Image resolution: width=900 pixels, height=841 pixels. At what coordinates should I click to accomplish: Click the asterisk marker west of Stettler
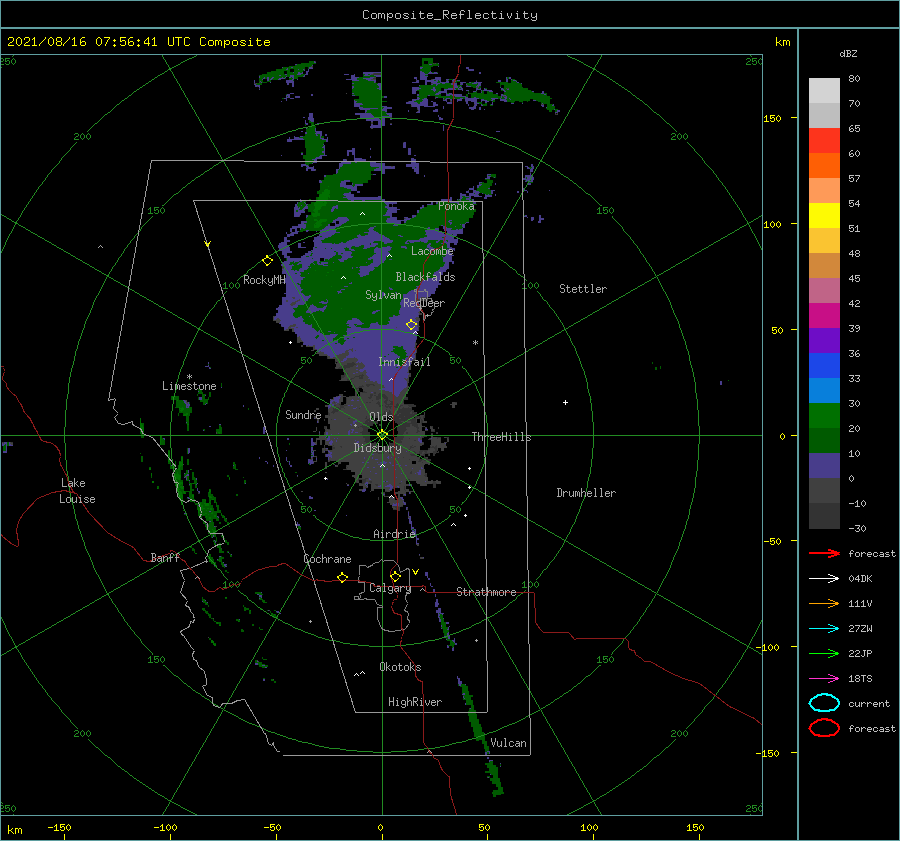(475, 343)
